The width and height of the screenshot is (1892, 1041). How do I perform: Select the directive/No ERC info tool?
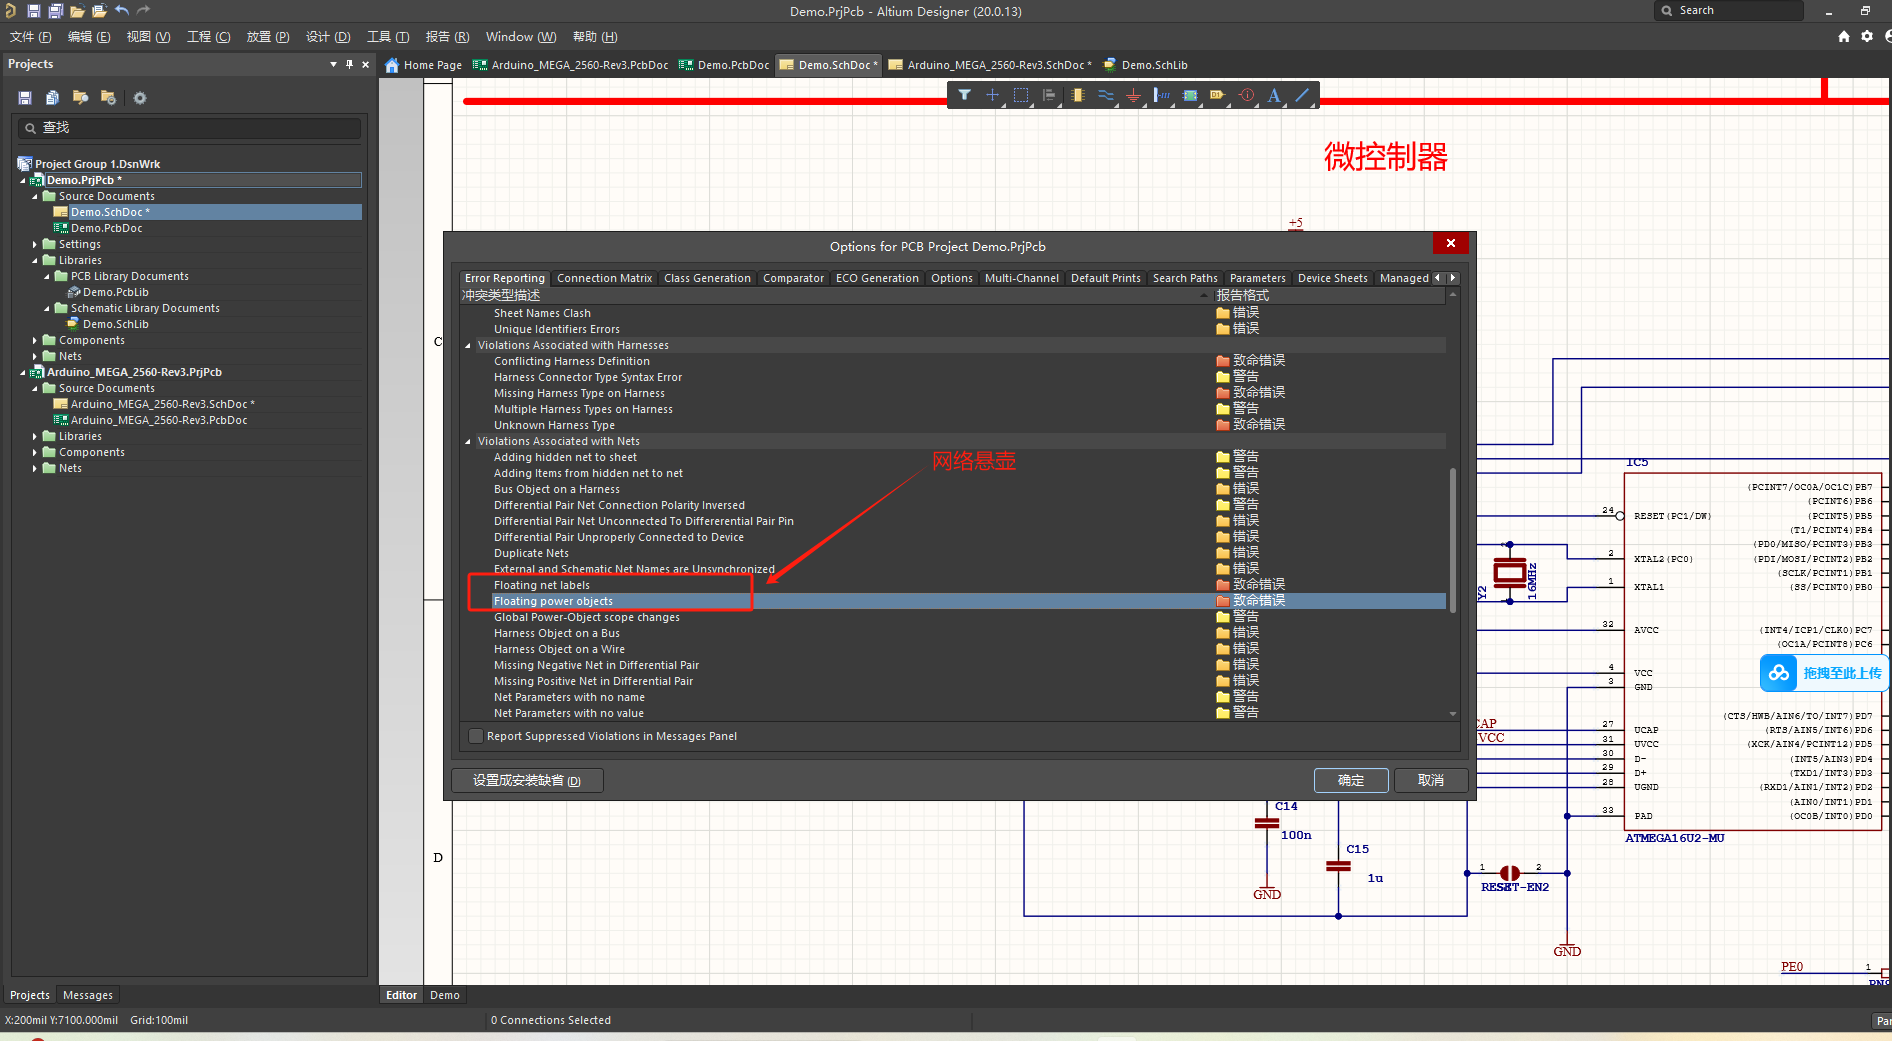coord(1246,95)
